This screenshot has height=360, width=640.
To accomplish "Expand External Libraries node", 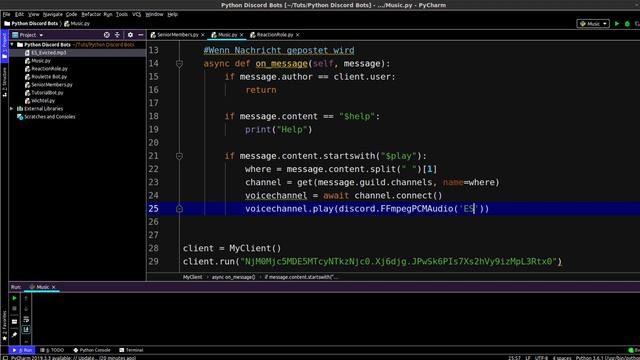I will [11, 109].
